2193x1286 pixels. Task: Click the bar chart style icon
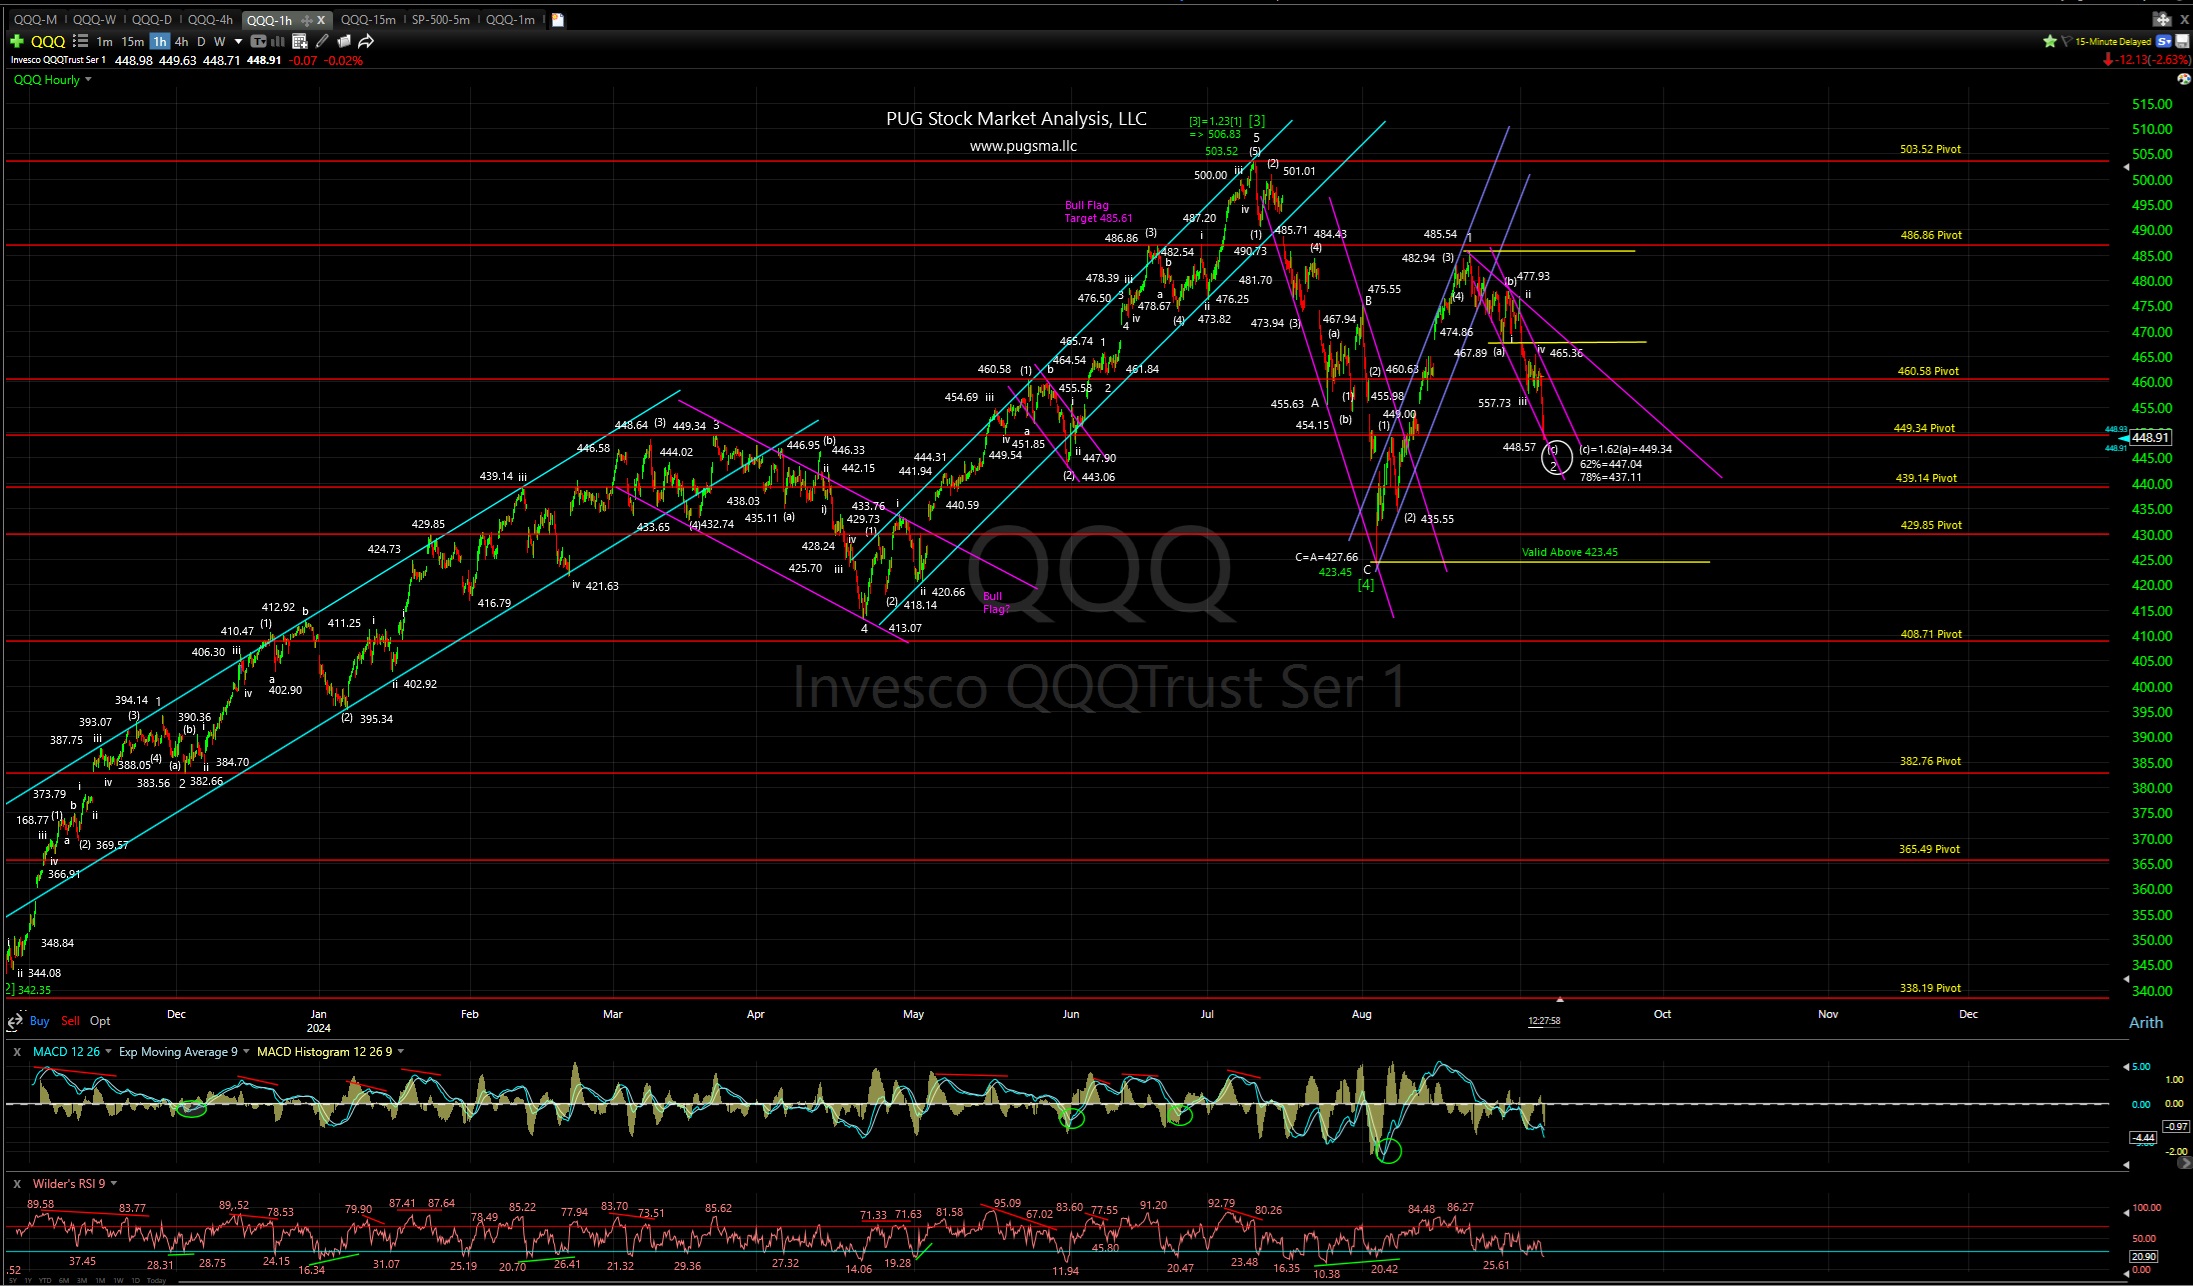pos(277,41)
